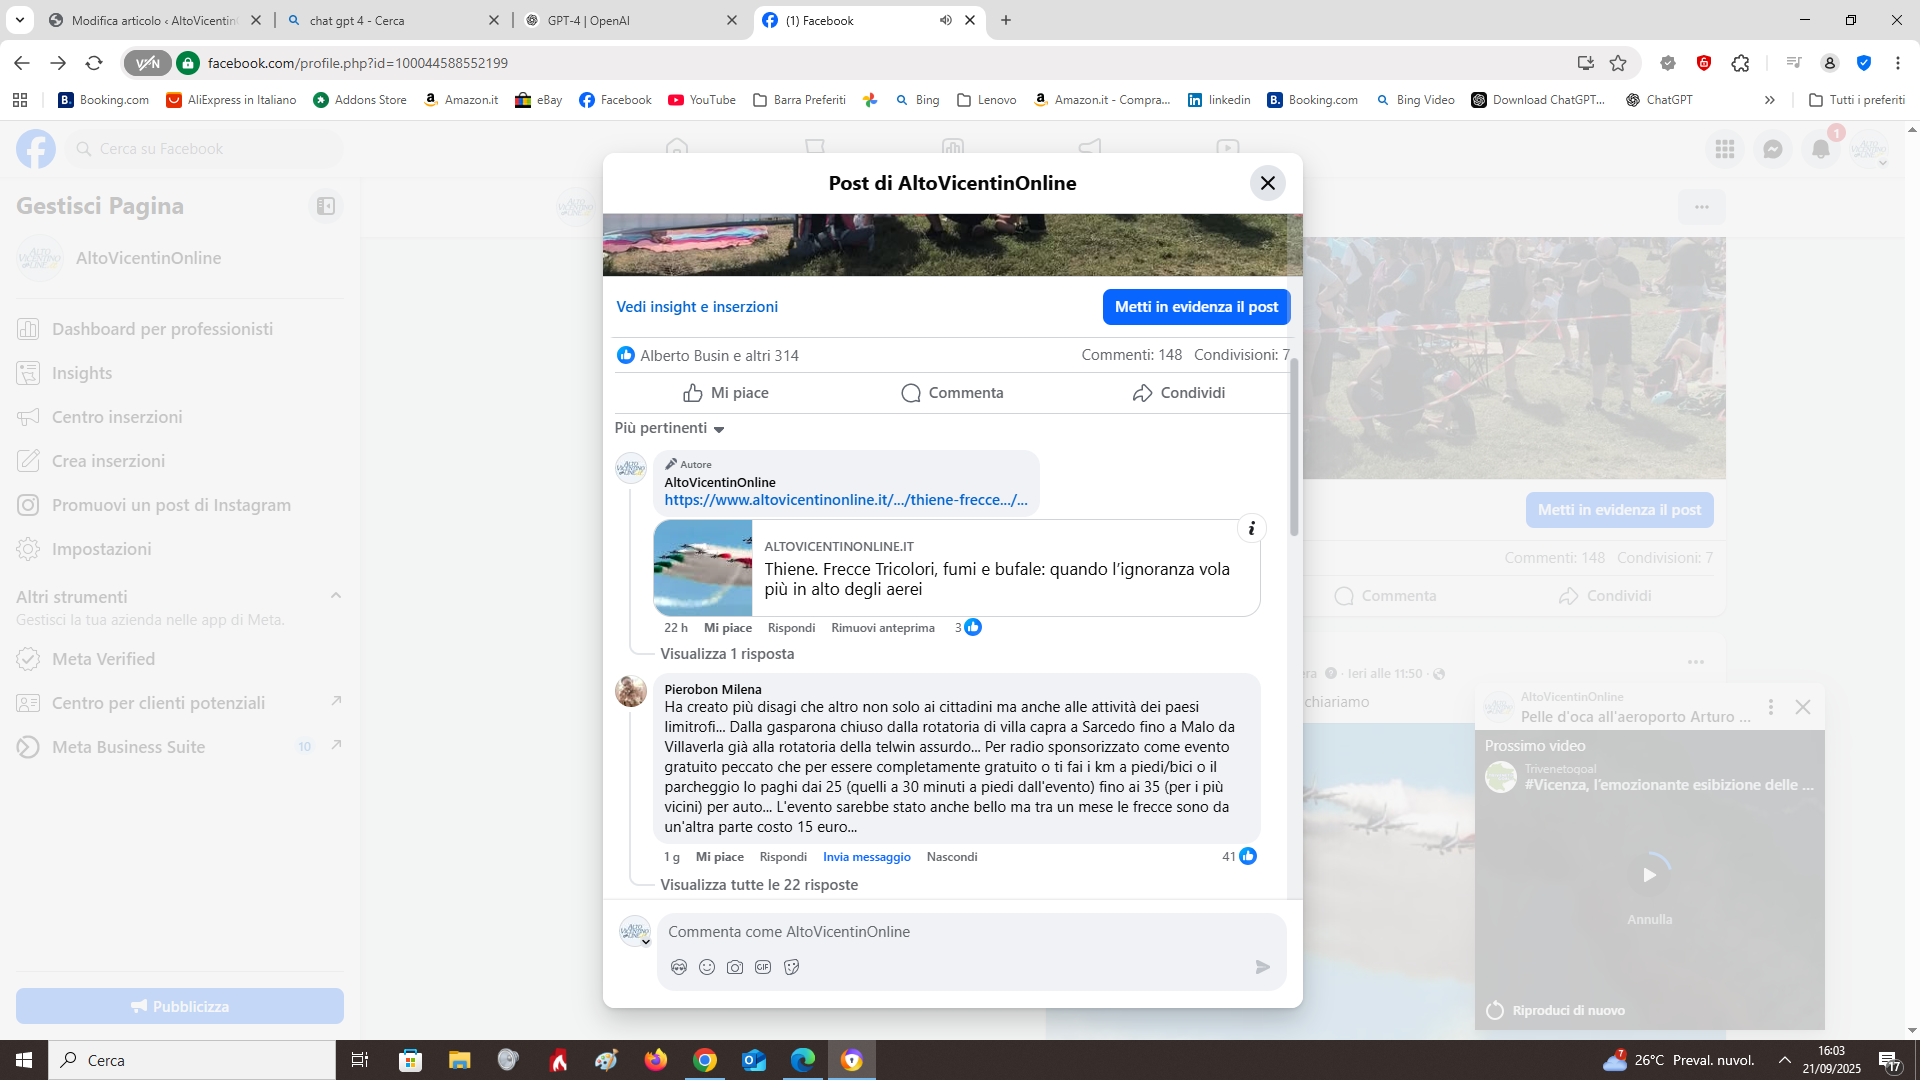The image size is (1920, 1080).
Task: Click the Facebook logo home icon
Action: [36, 149]
